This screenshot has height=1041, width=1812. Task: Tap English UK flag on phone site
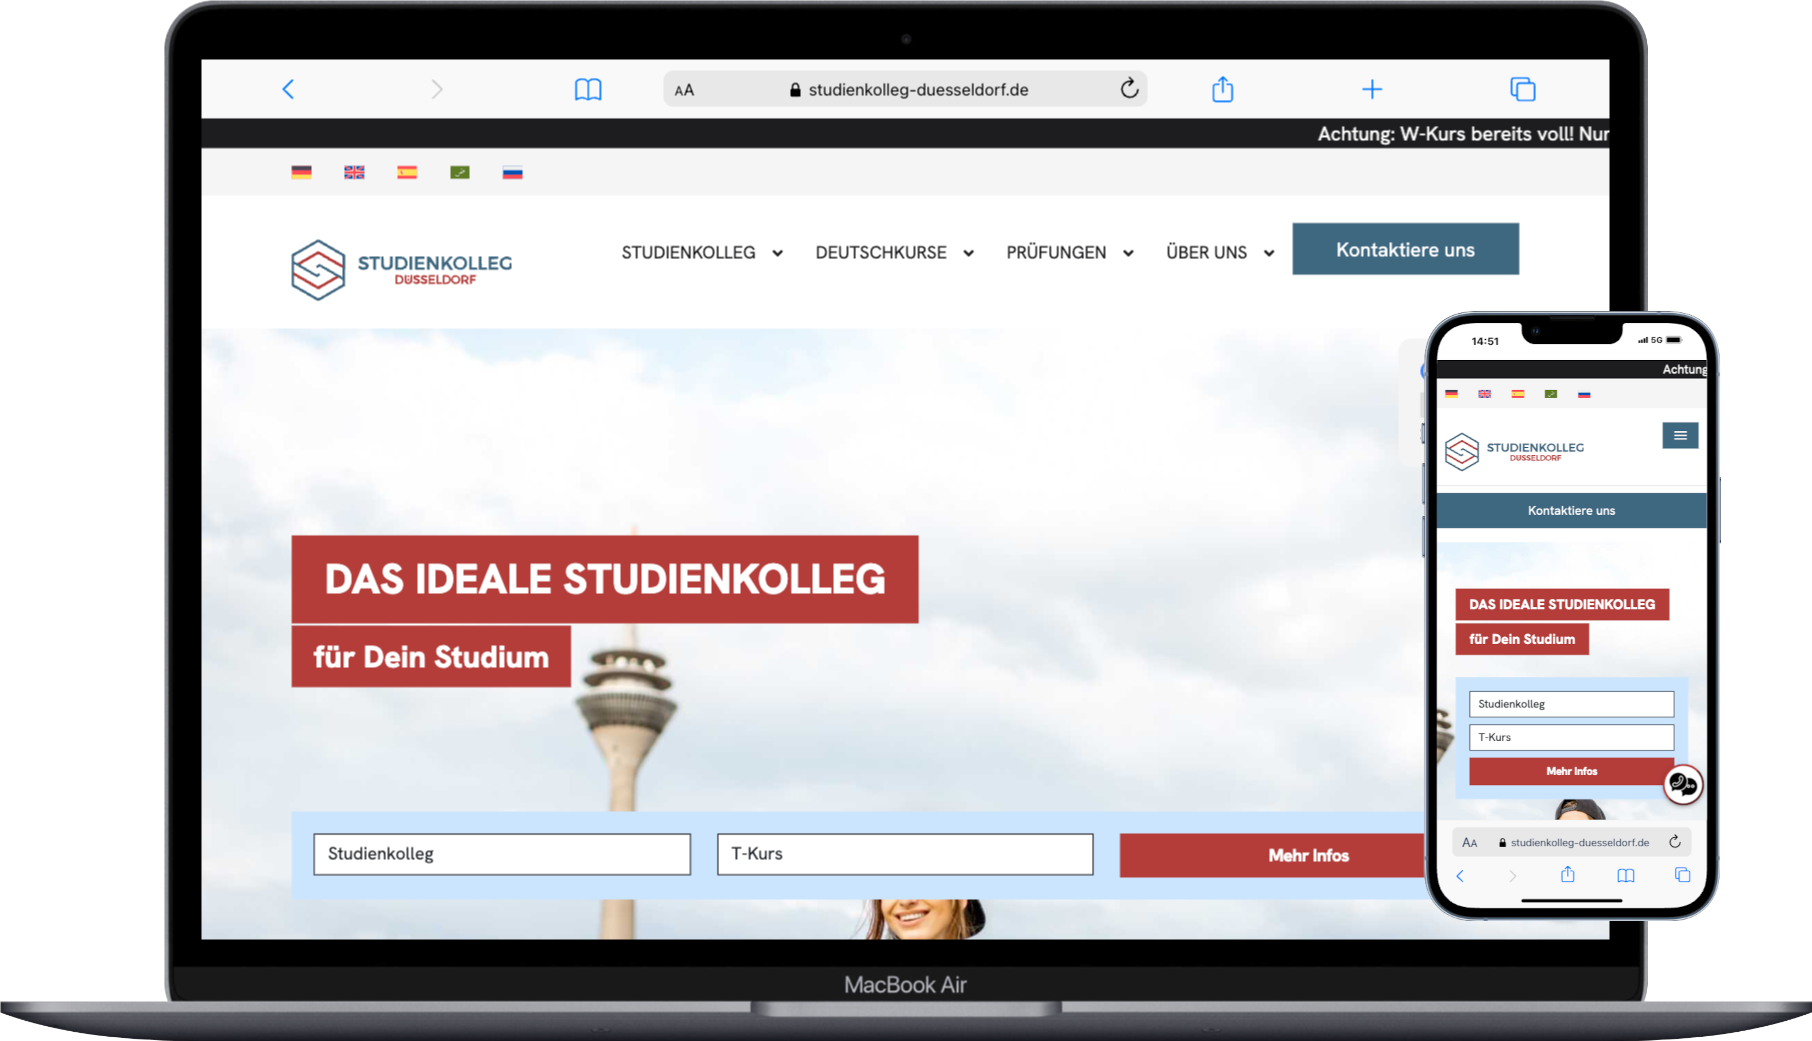click(1484, 394)
